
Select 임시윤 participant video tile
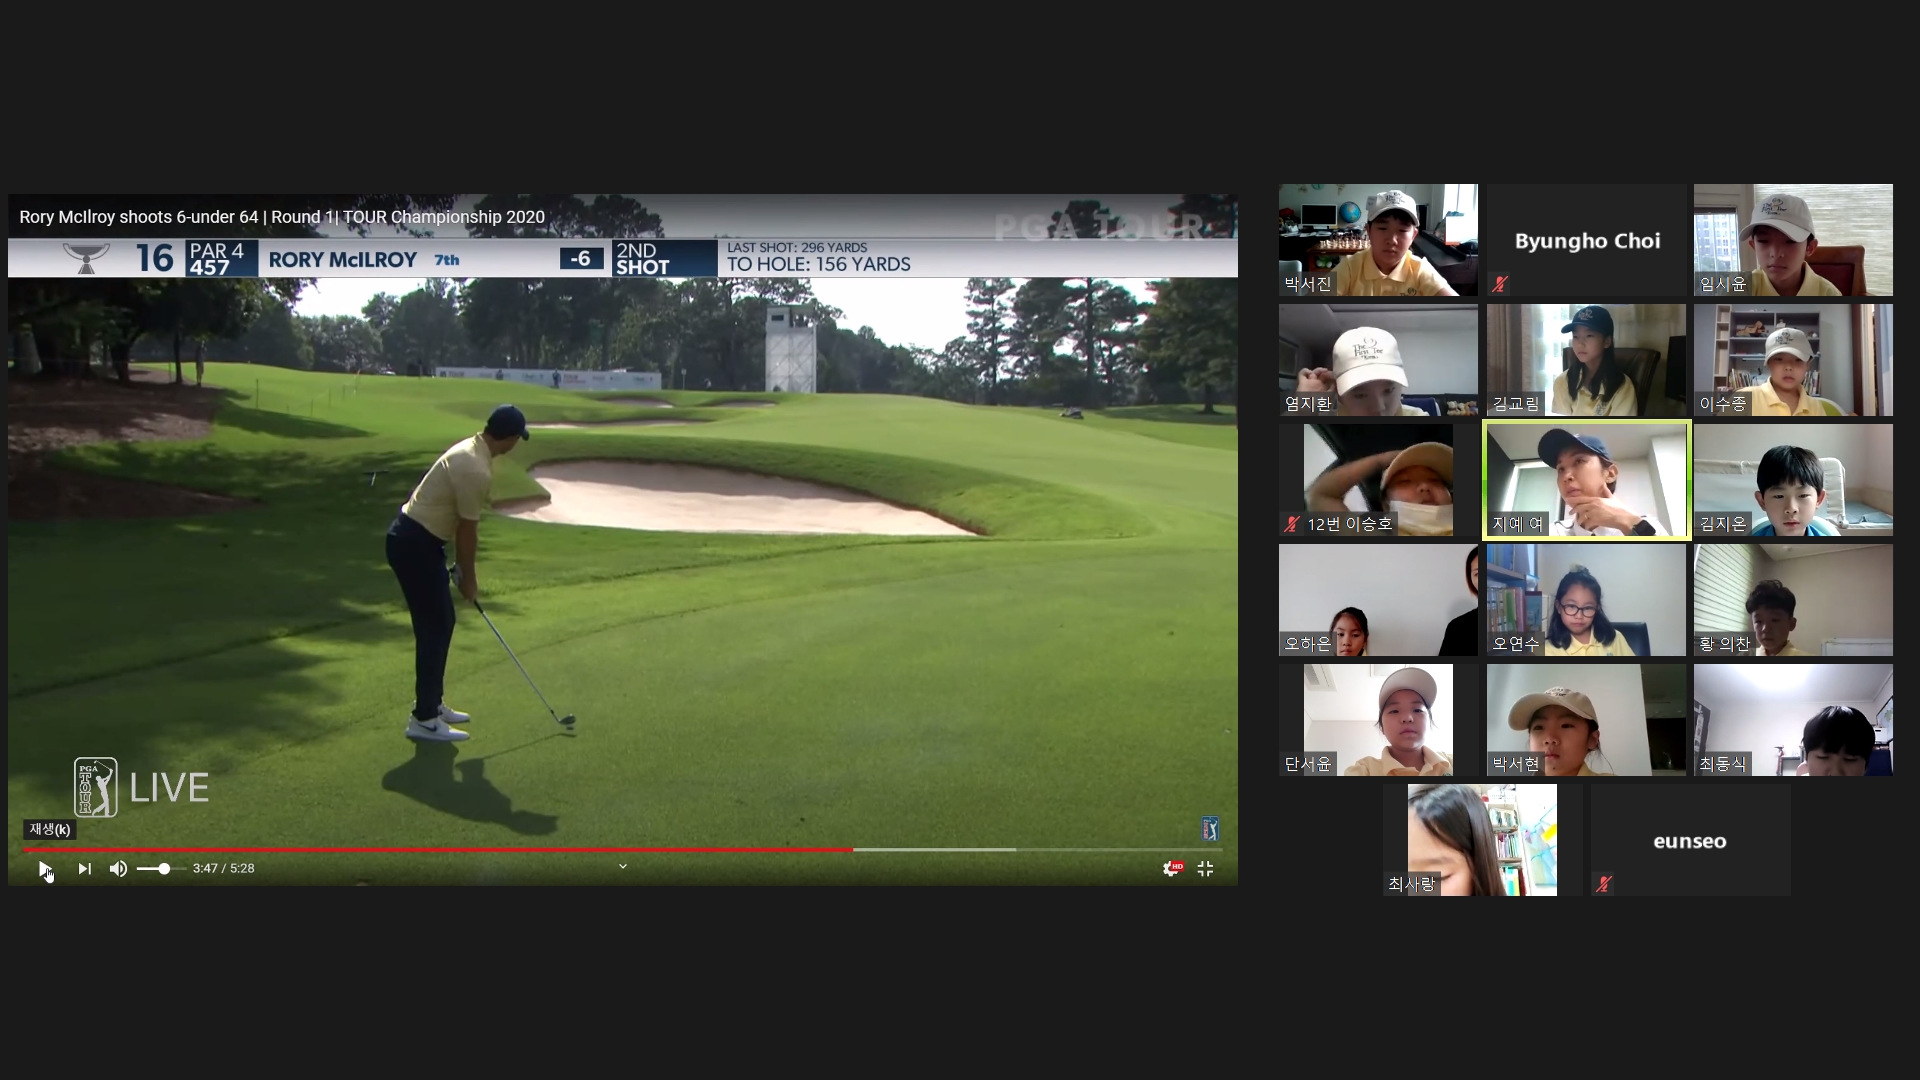pyautogui.click(x=1793, y=240)
